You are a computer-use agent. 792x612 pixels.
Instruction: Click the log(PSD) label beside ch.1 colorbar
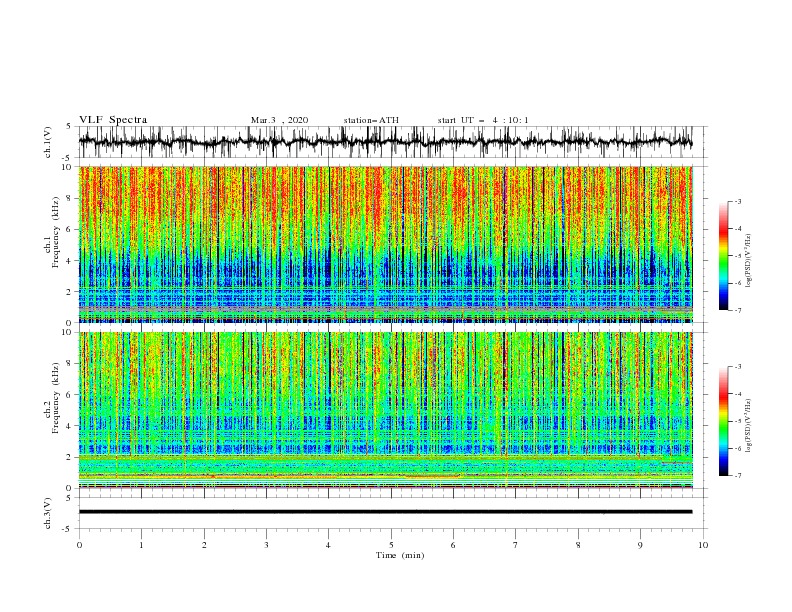click(x=748, y=261)
